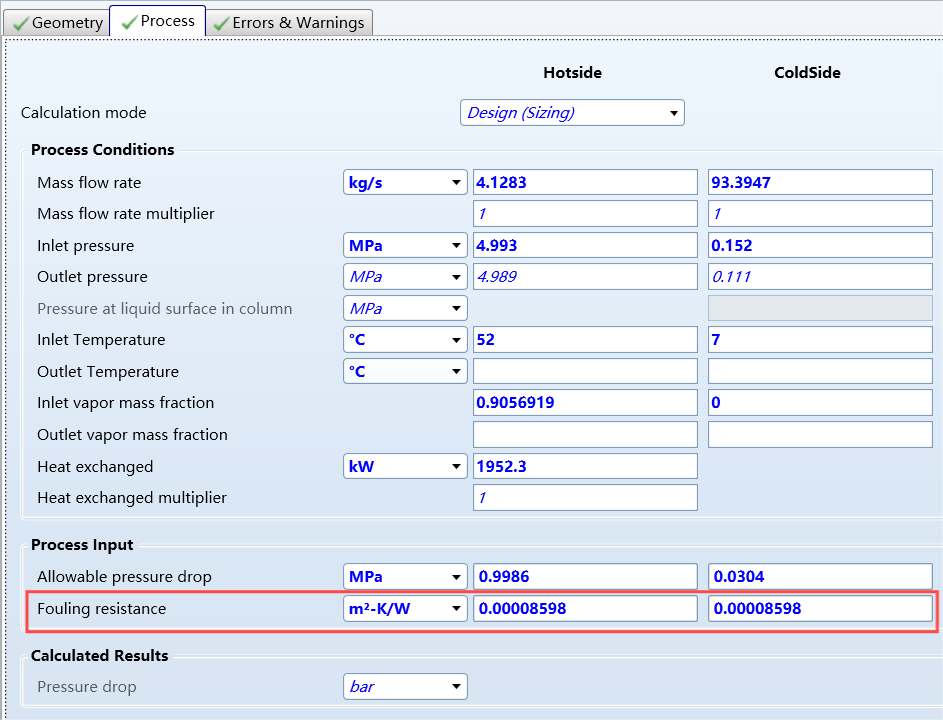The image size is (943, 720).
Task: Select the Hotside inlet vapor mass fraction field
Action: pyautogui.click(x=584, y=403)
